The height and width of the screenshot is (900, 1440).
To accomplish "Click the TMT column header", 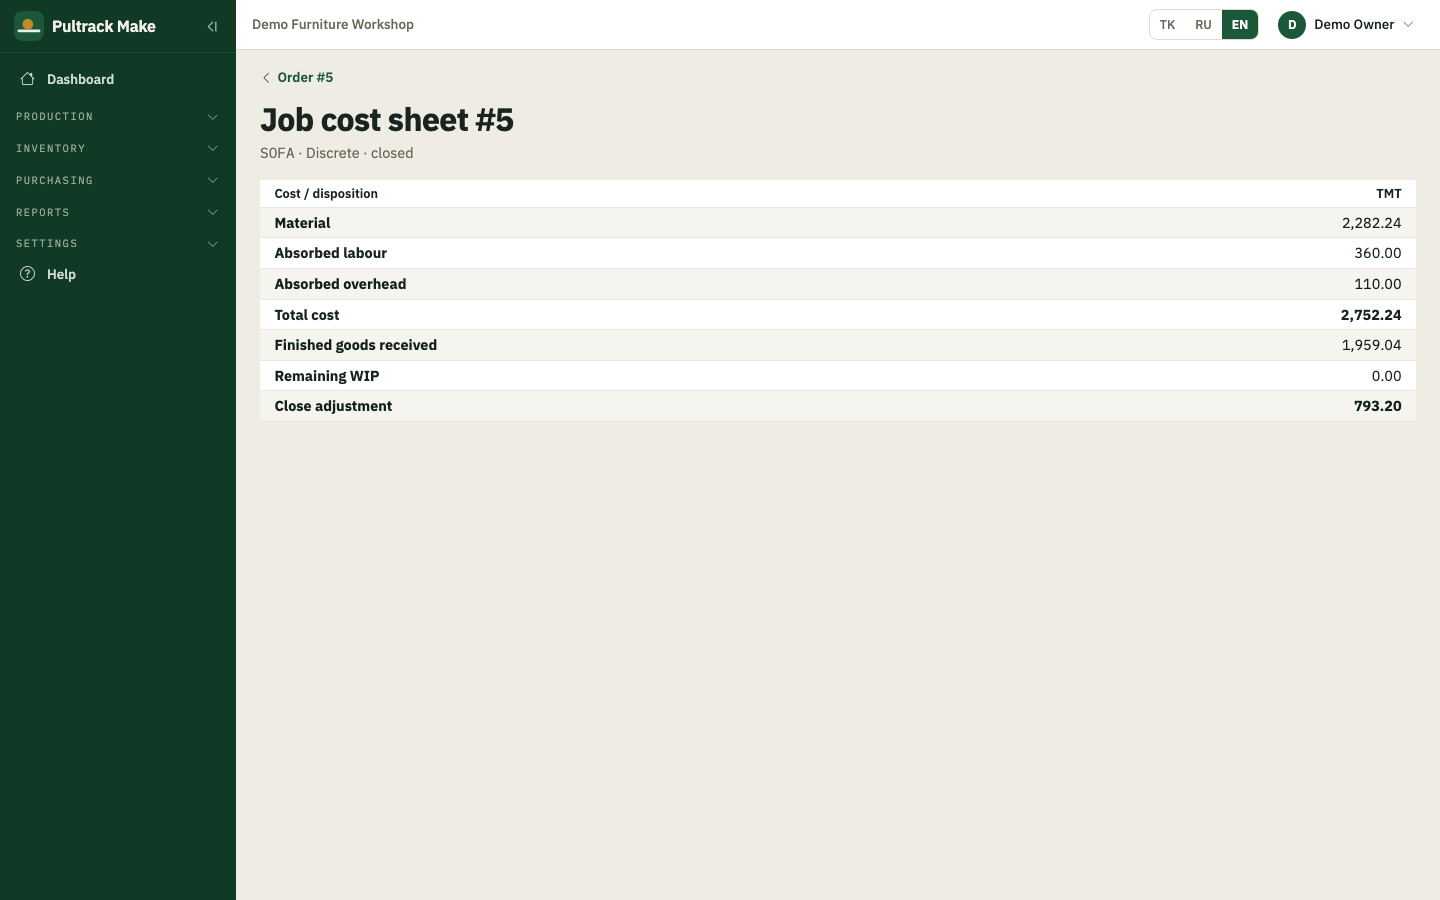I will point(1388,194).
